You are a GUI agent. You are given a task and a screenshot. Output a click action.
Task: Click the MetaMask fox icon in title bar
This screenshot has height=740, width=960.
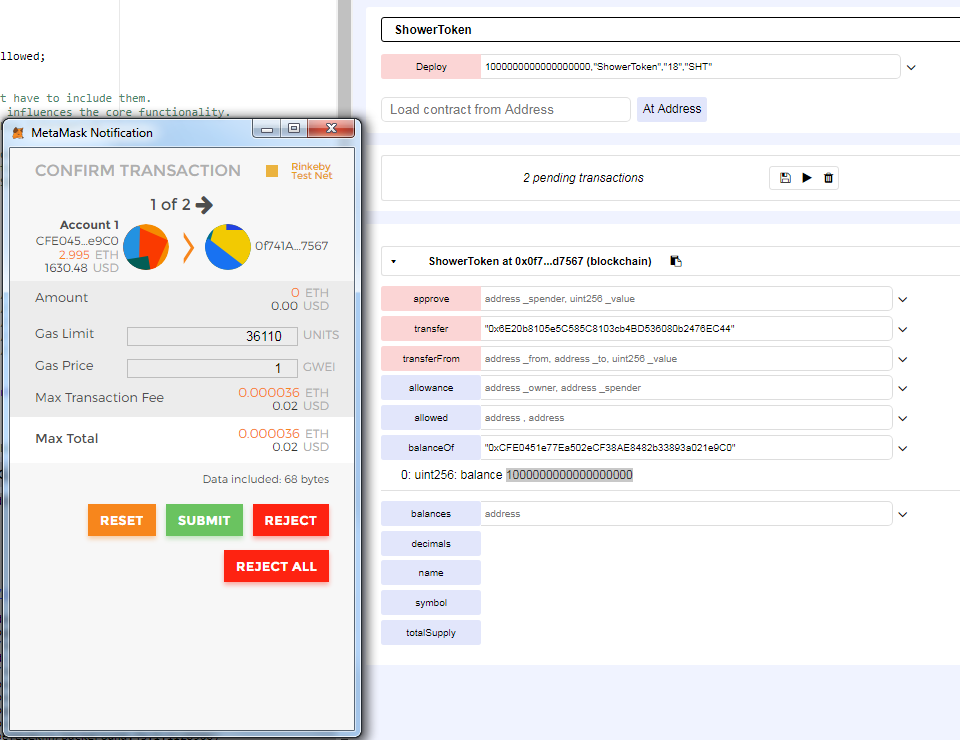tap(18, 133)
